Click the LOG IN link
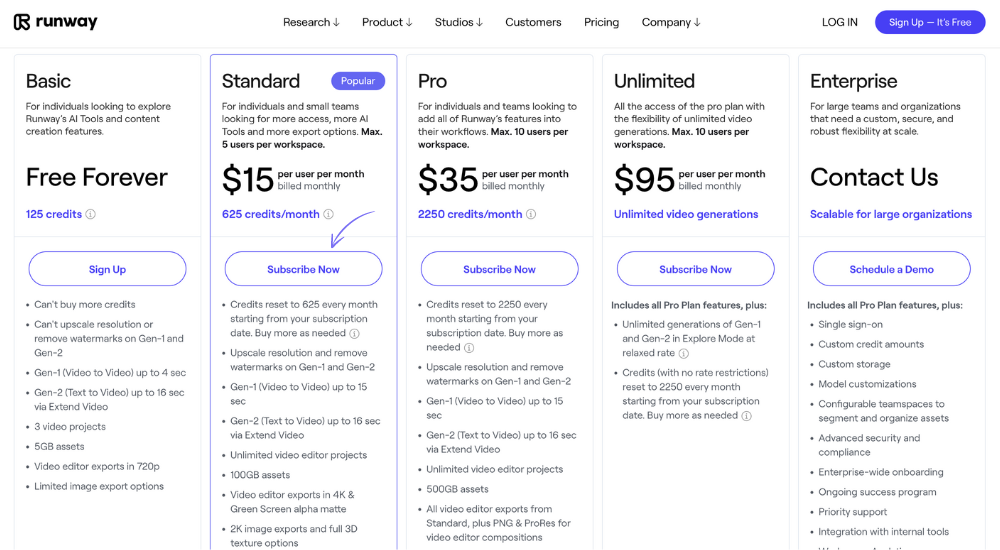The width and height of the screenshot is (1000, 550). [x=839, y=22]
